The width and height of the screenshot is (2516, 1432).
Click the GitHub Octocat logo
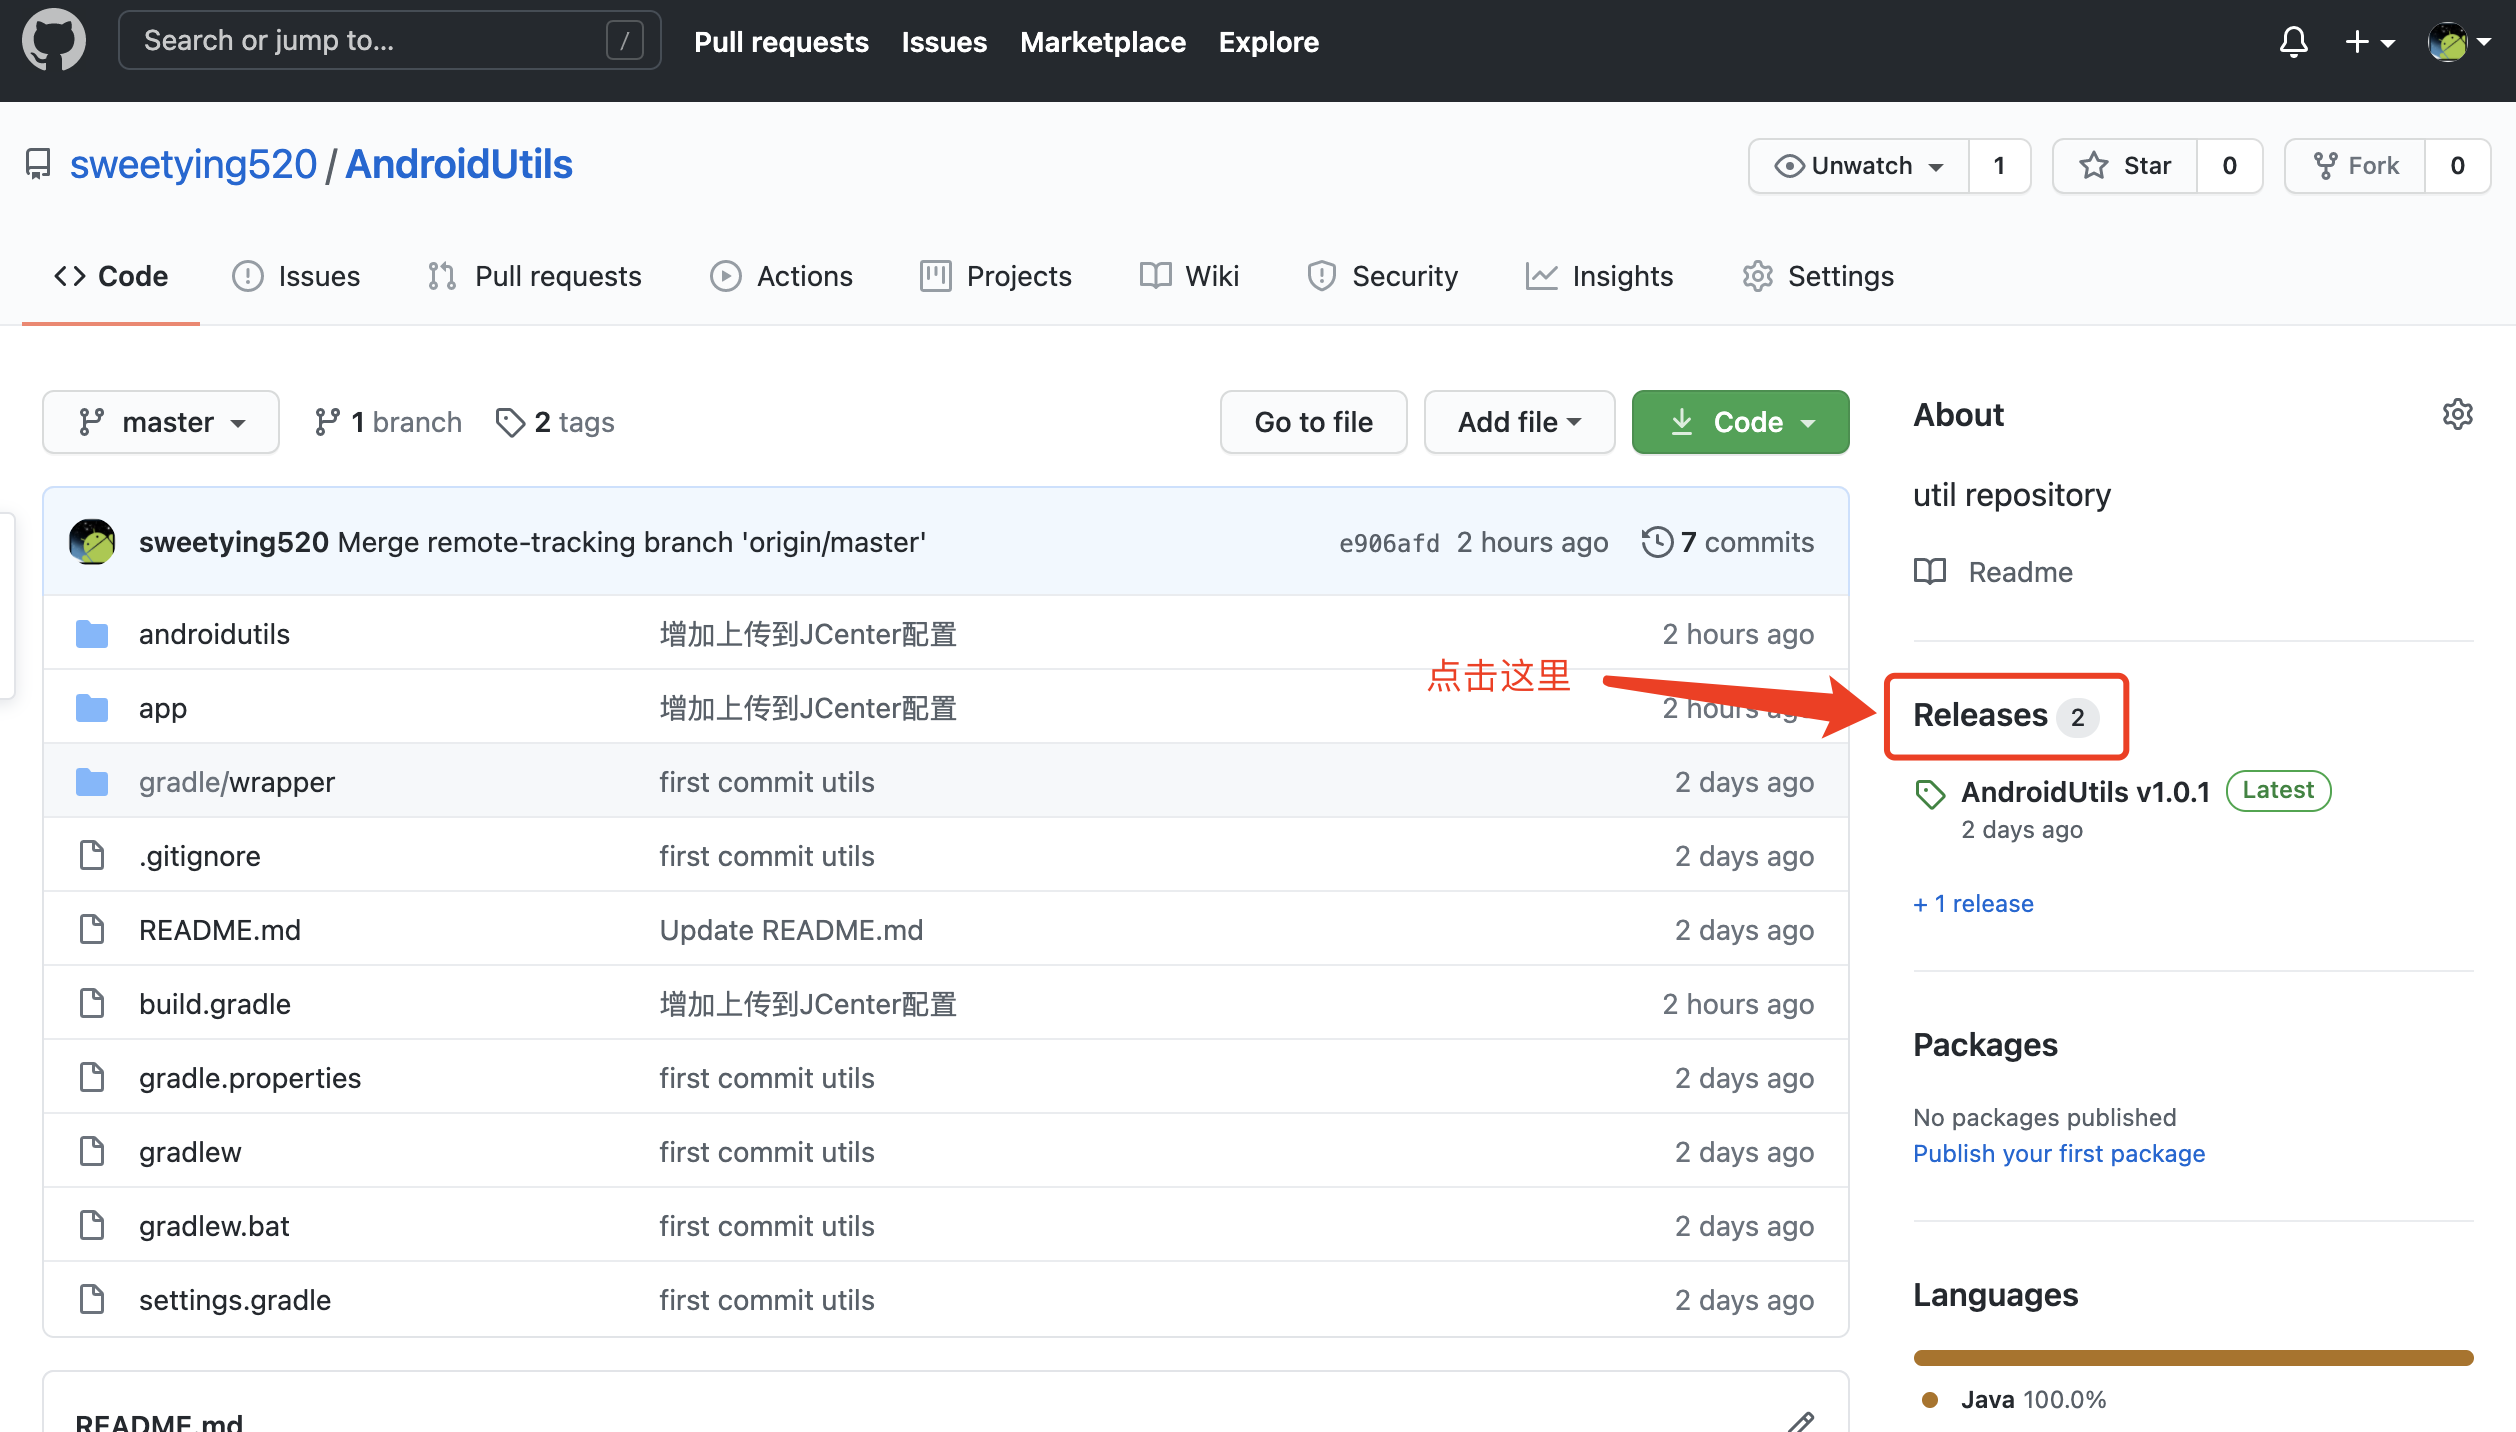coord(54,41)
